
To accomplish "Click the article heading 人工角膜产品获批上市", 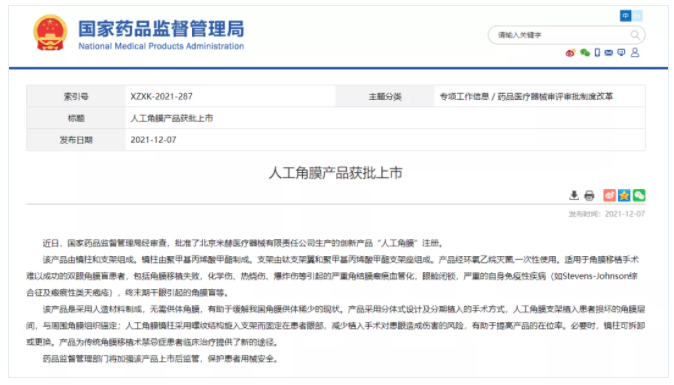I will tap(336, 173).
